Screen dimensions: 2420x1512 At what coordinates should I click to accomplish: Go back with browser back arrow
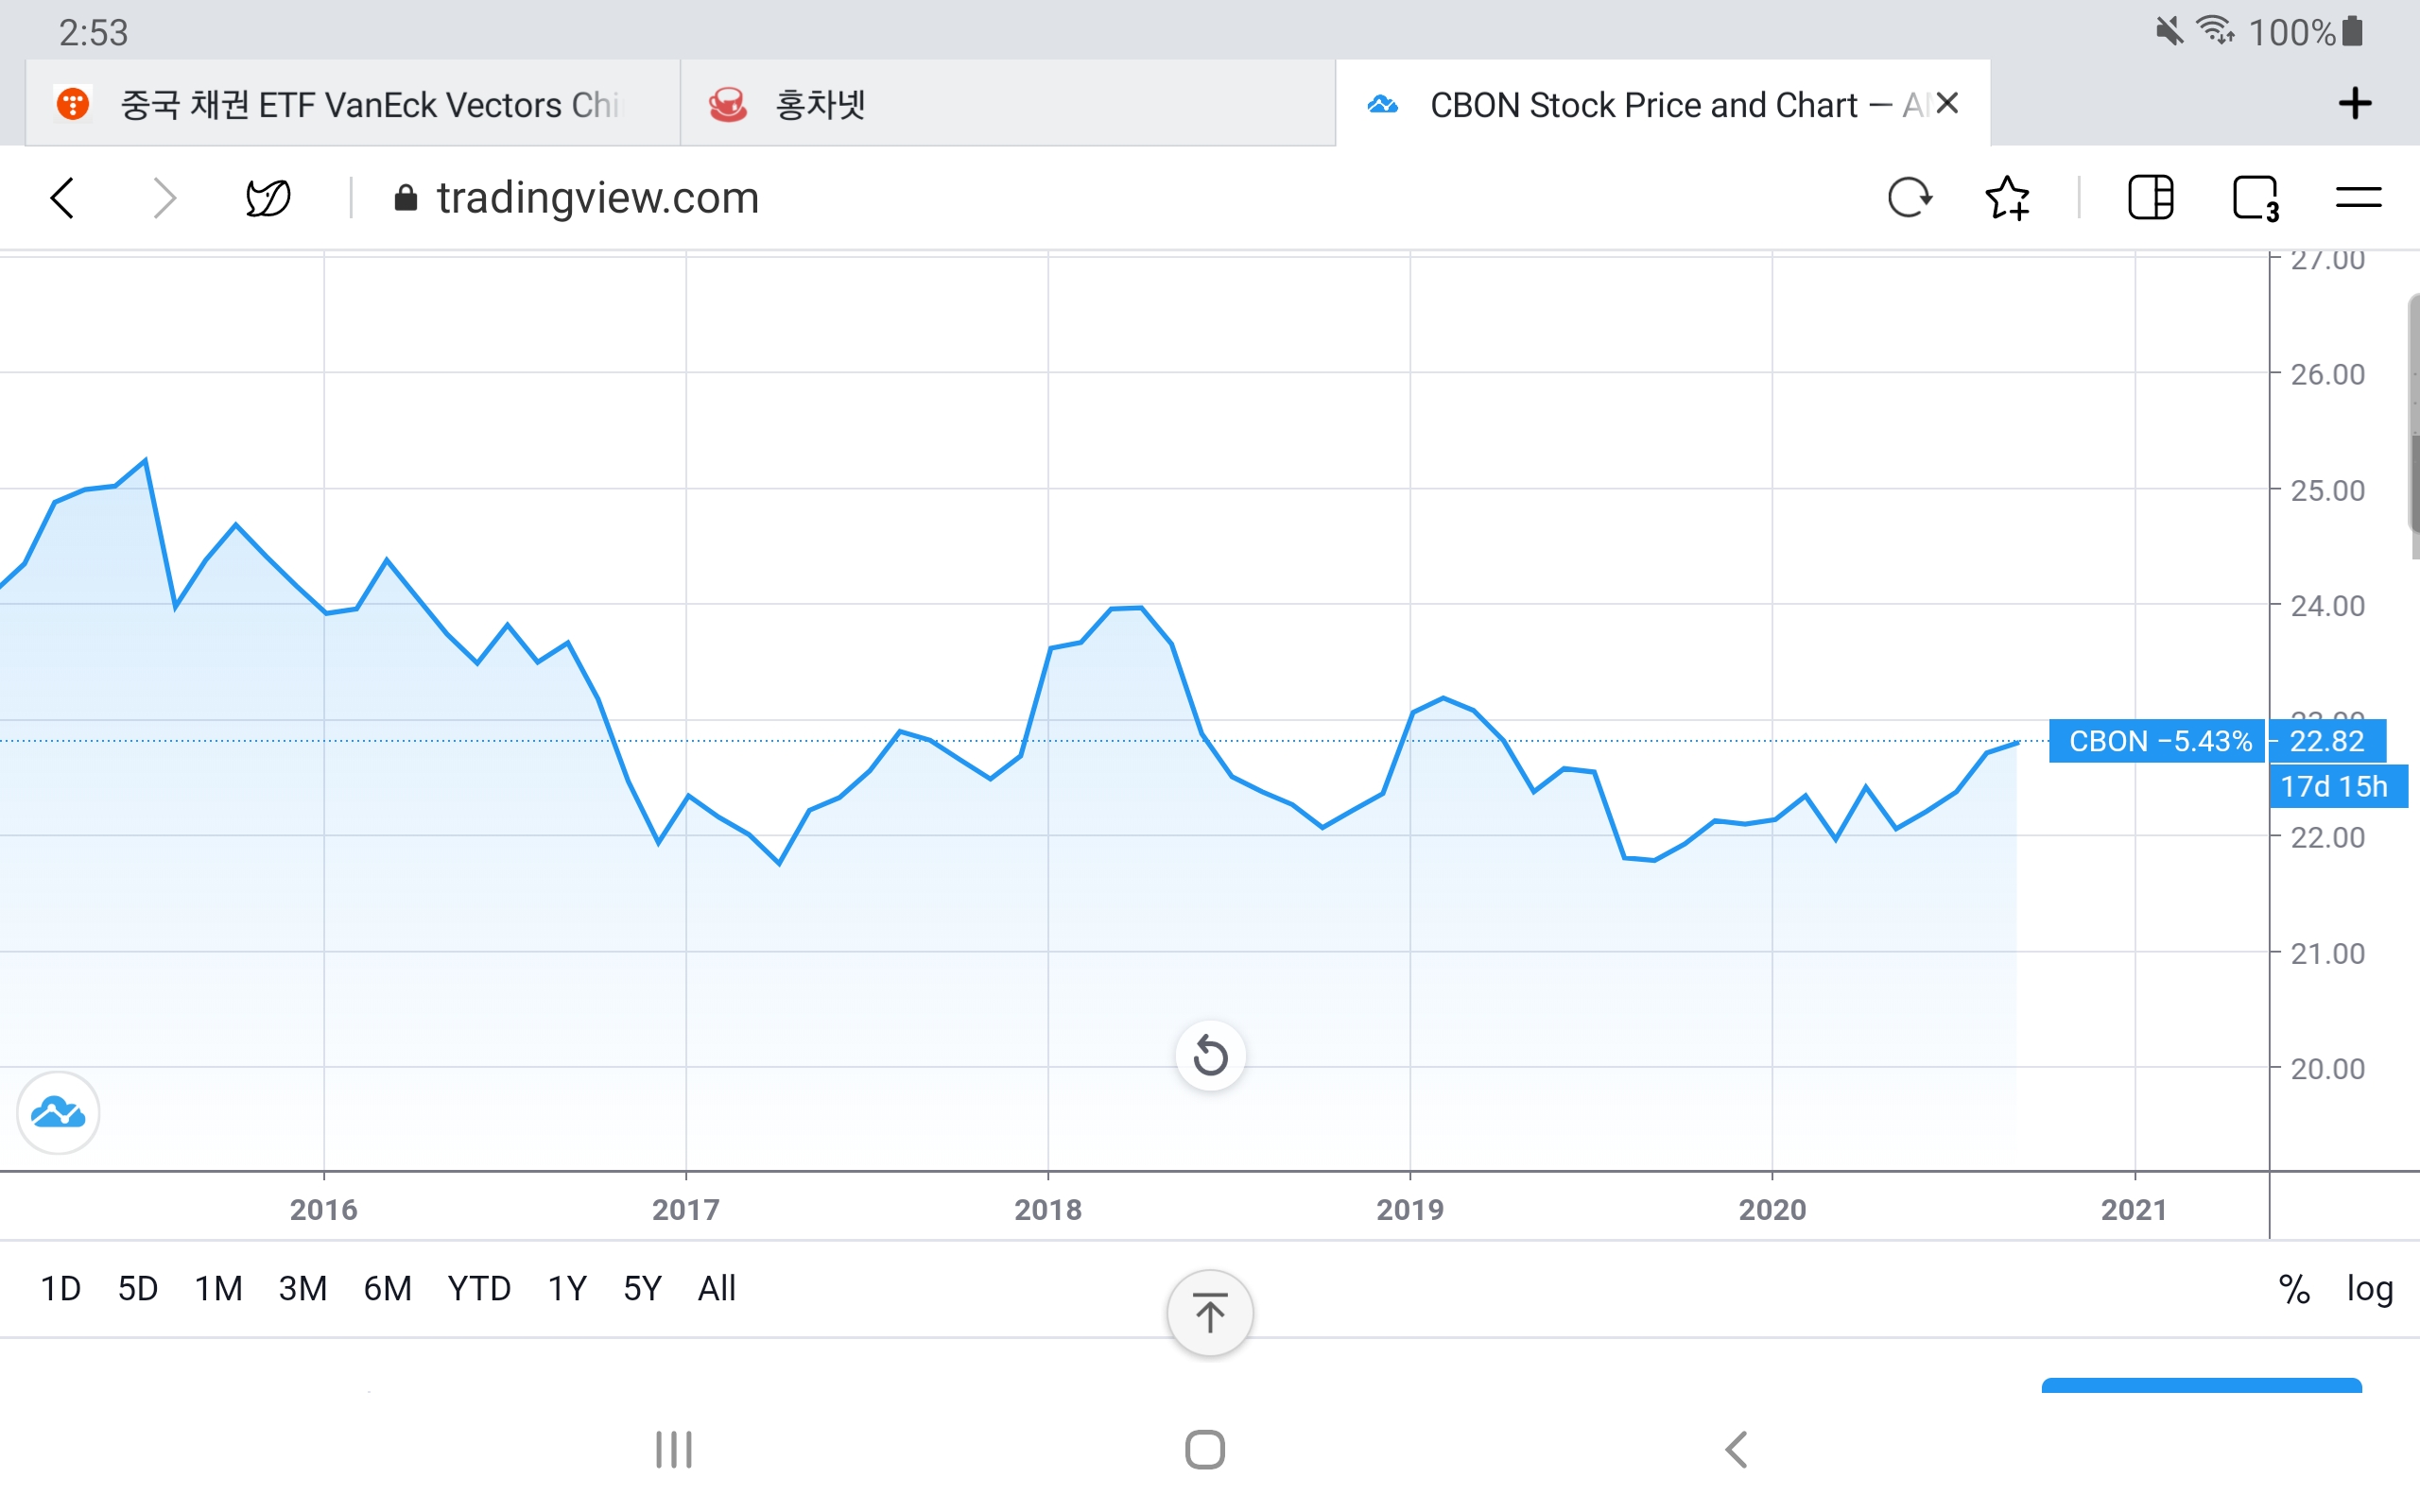(x=62, y=197)
